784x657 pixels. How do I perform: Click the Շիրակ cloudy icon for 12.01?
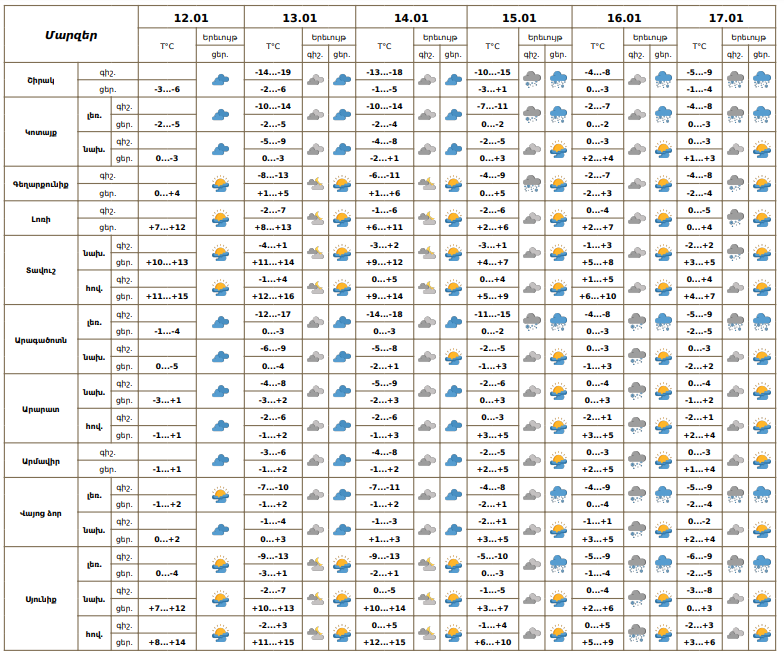pos(220,81)
